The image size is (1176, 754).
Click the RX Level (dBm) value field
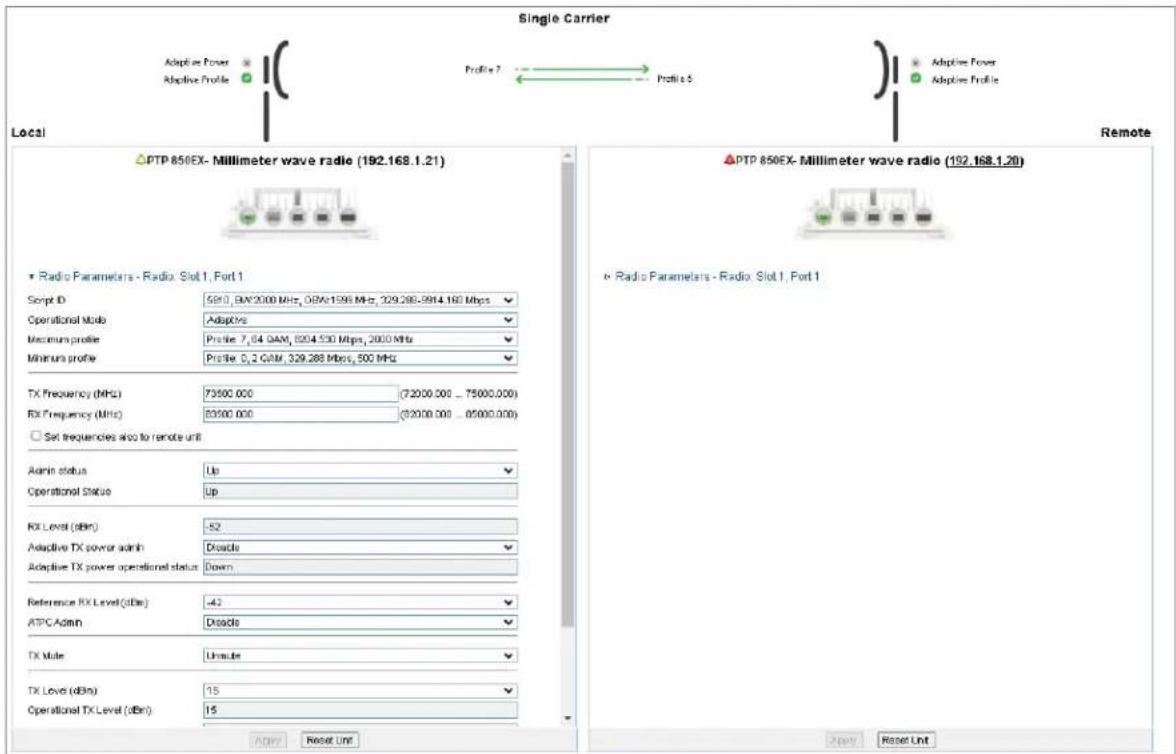coord(360,527)
